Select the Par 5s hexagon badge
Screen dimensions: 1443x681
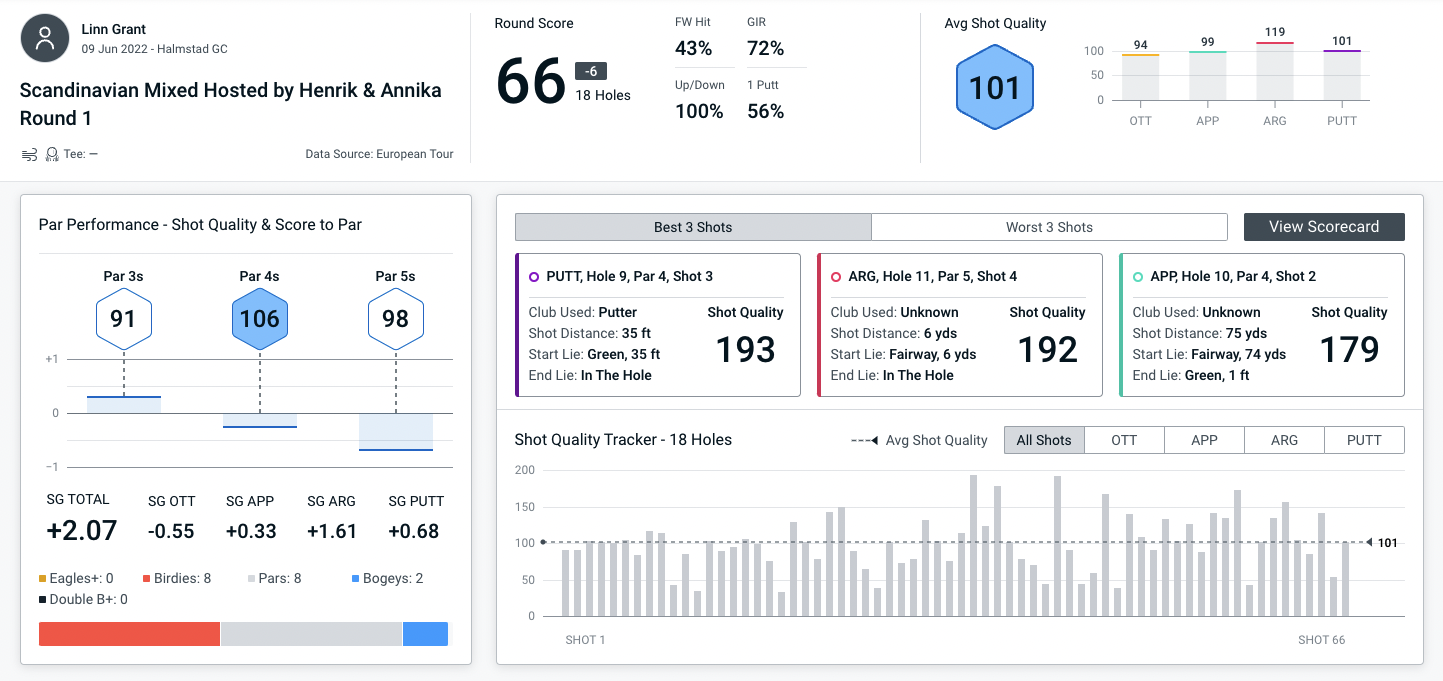[x=396, y=320]
